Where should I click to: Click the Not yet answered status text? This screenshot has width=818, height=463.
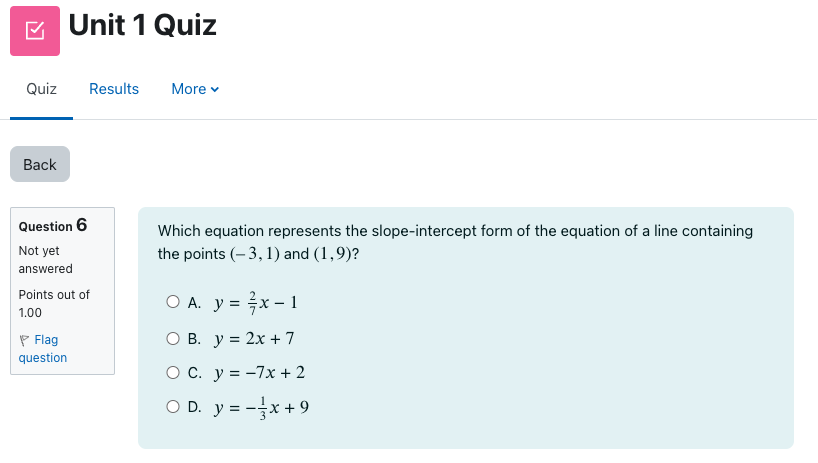(x=45, y=260)
